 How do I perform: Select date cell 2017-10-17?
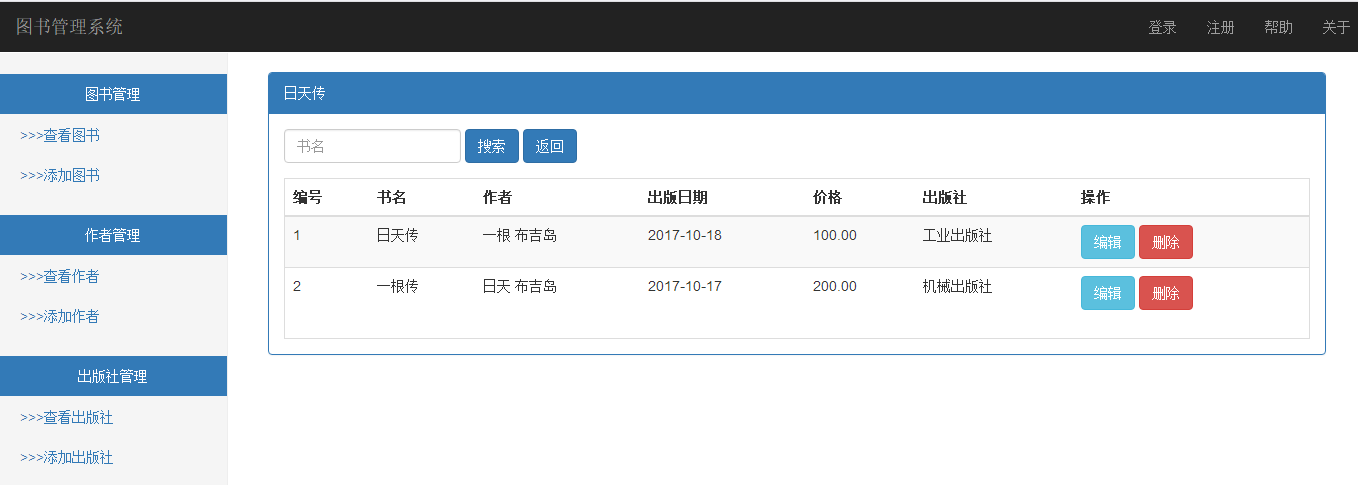[x=685, y=287]
